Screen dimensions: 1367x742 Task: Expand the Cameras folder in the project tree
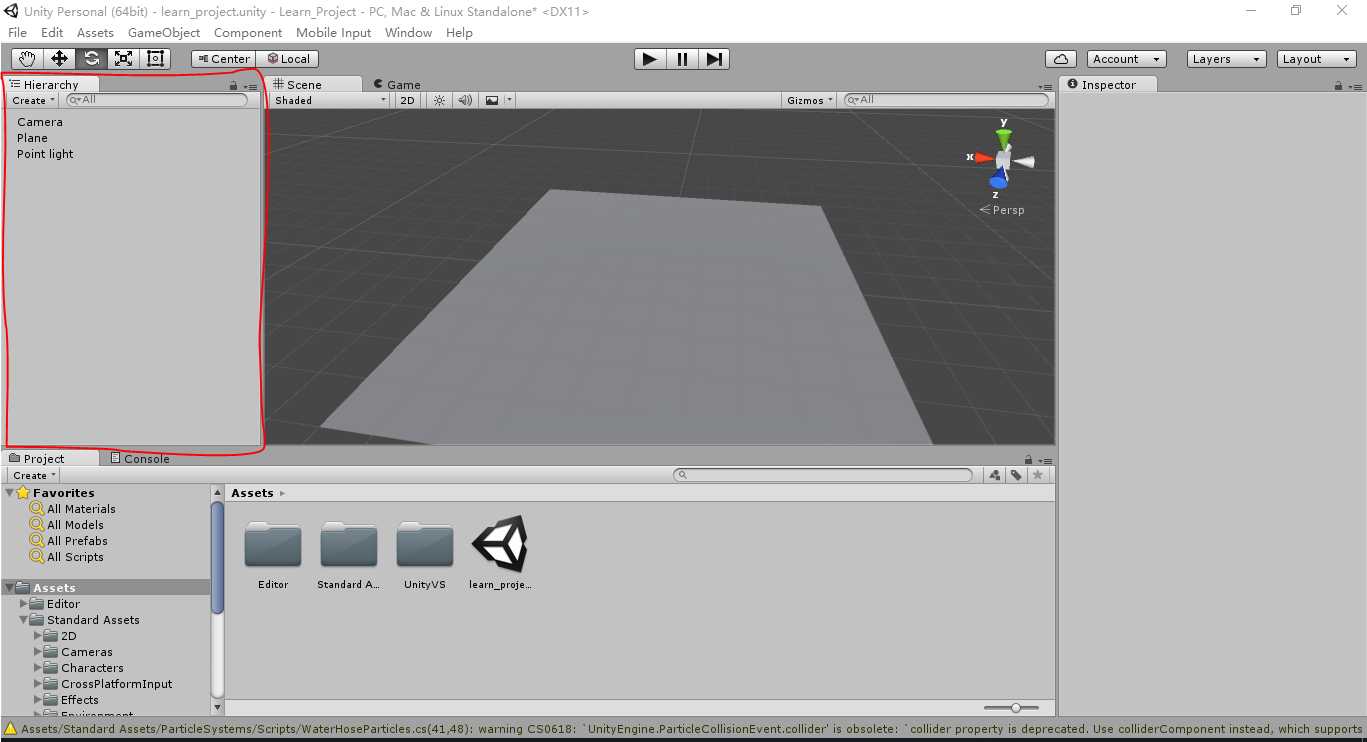click(x=39, y=652)
